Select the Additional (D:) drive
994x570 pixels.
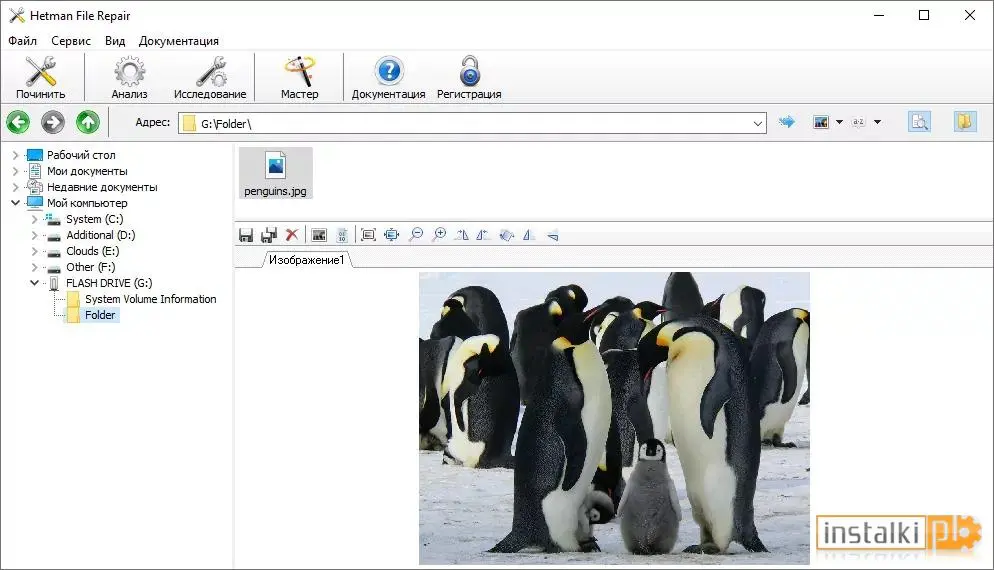point(101,235)
